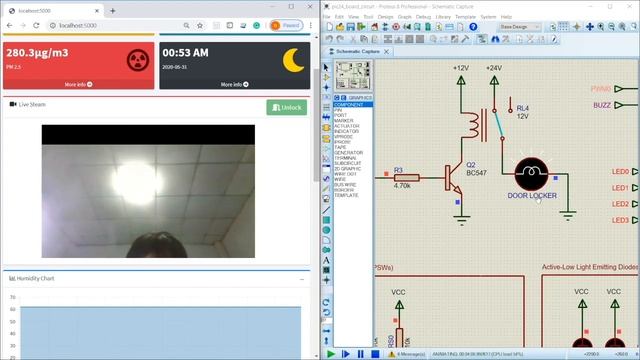Click the binoculars Search icon in Proteus
Screen dimensions: 640x360
(495, 39)
